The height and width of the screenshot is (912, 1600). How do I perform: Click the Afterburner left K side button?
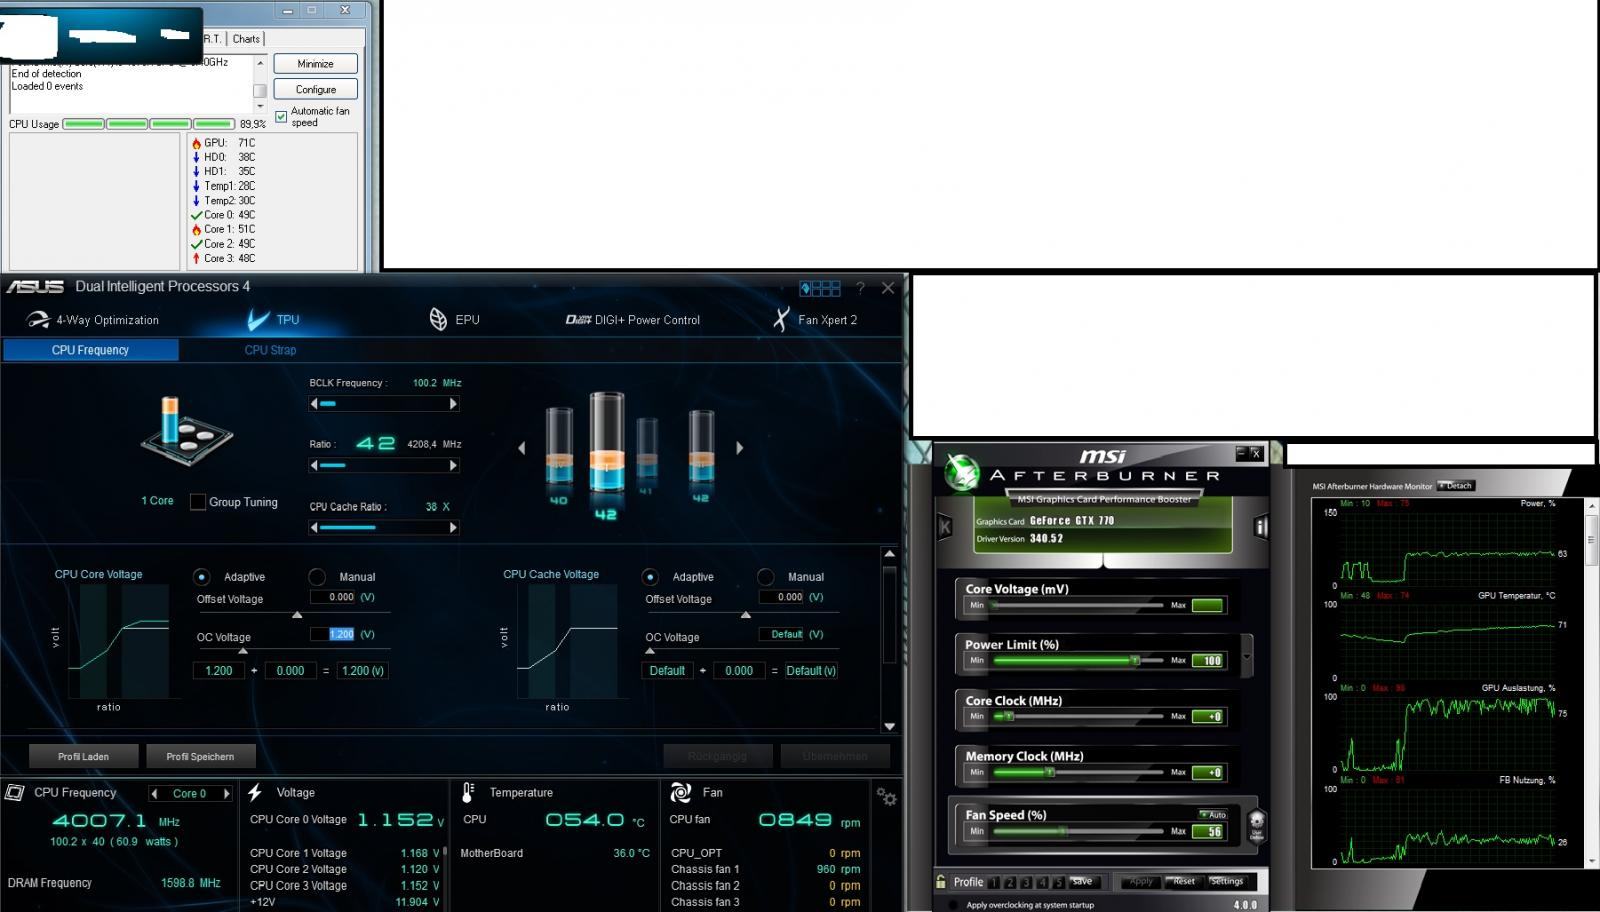pyautogui.click(x=944, y=527)
